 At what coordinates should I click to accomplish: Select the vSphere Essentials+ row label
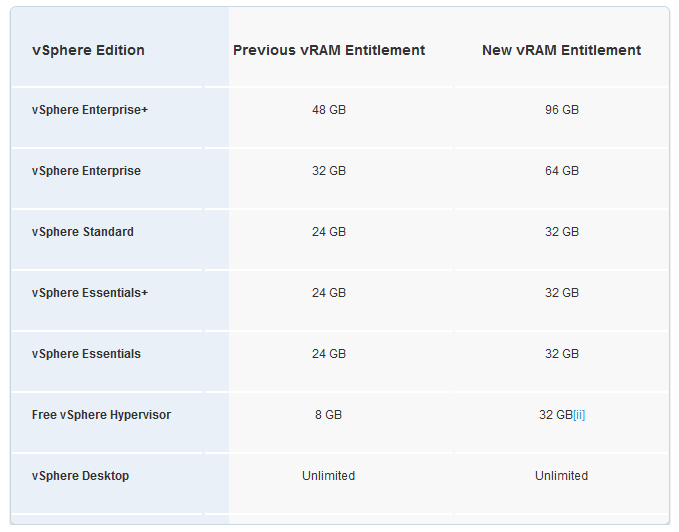pos(90,293)
